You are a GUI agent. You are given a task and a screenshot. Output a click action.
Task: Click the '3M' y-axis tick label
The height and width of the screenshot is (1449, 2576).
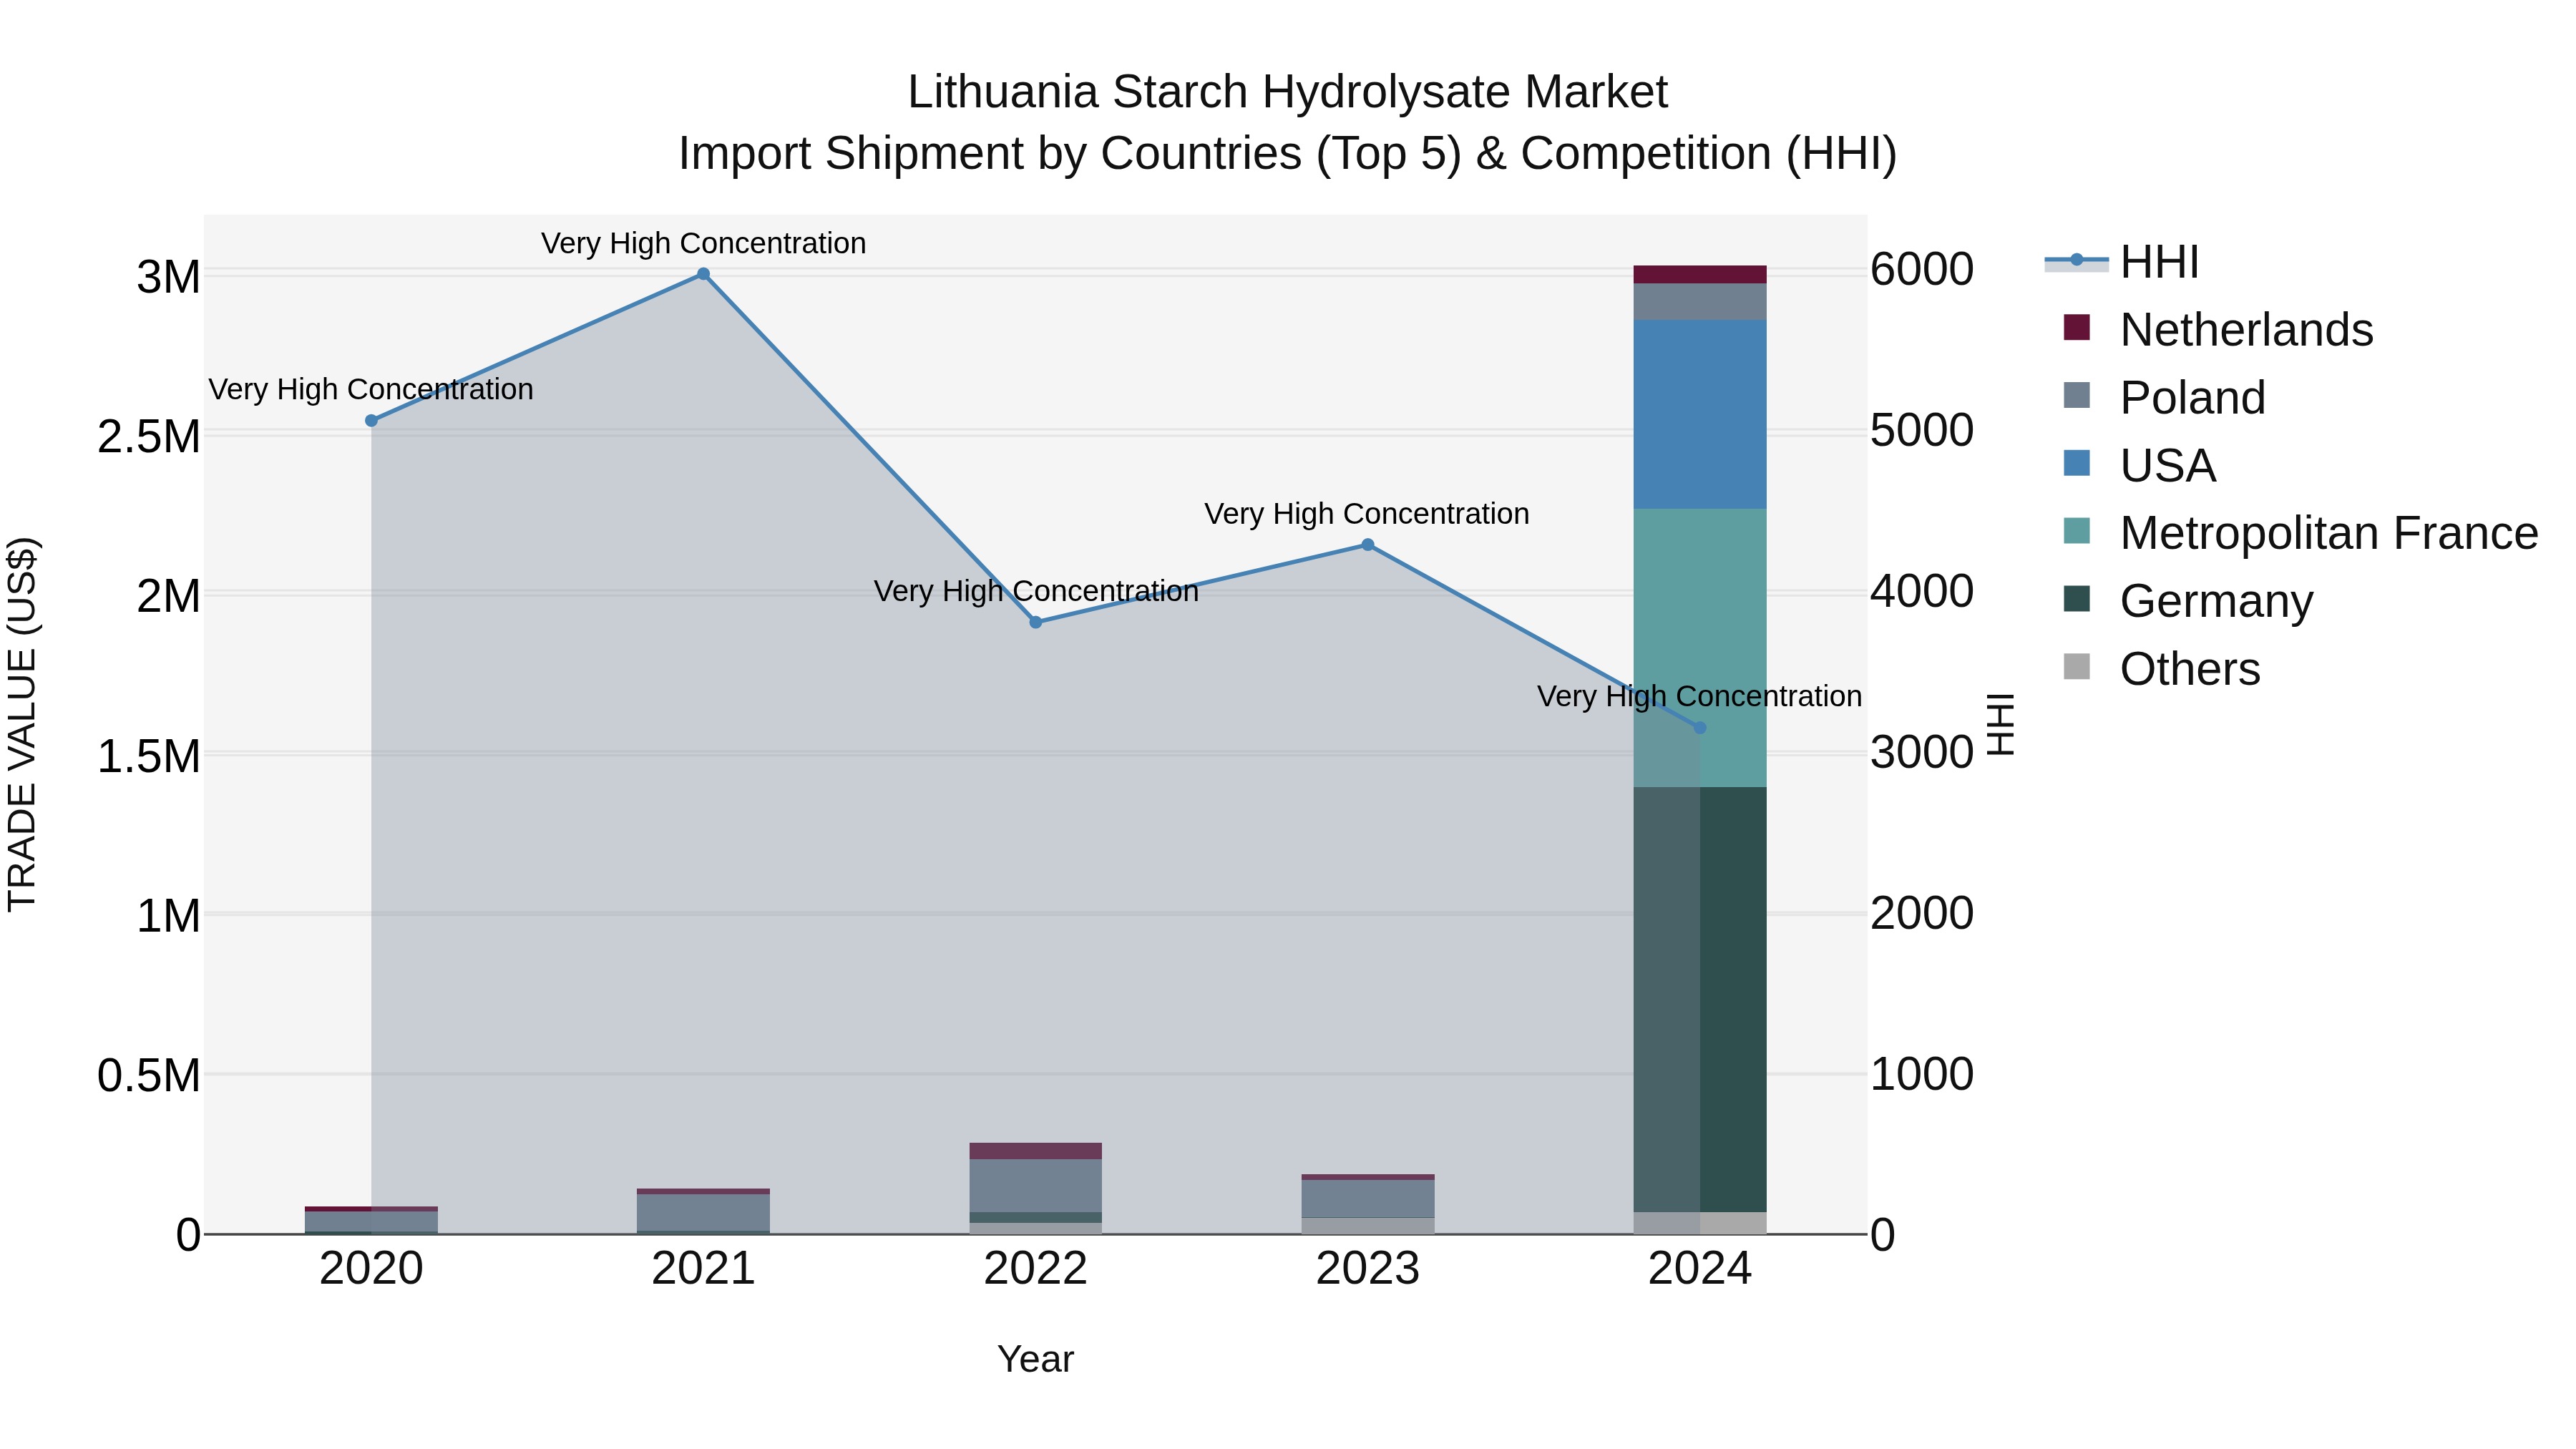point(169,277)
